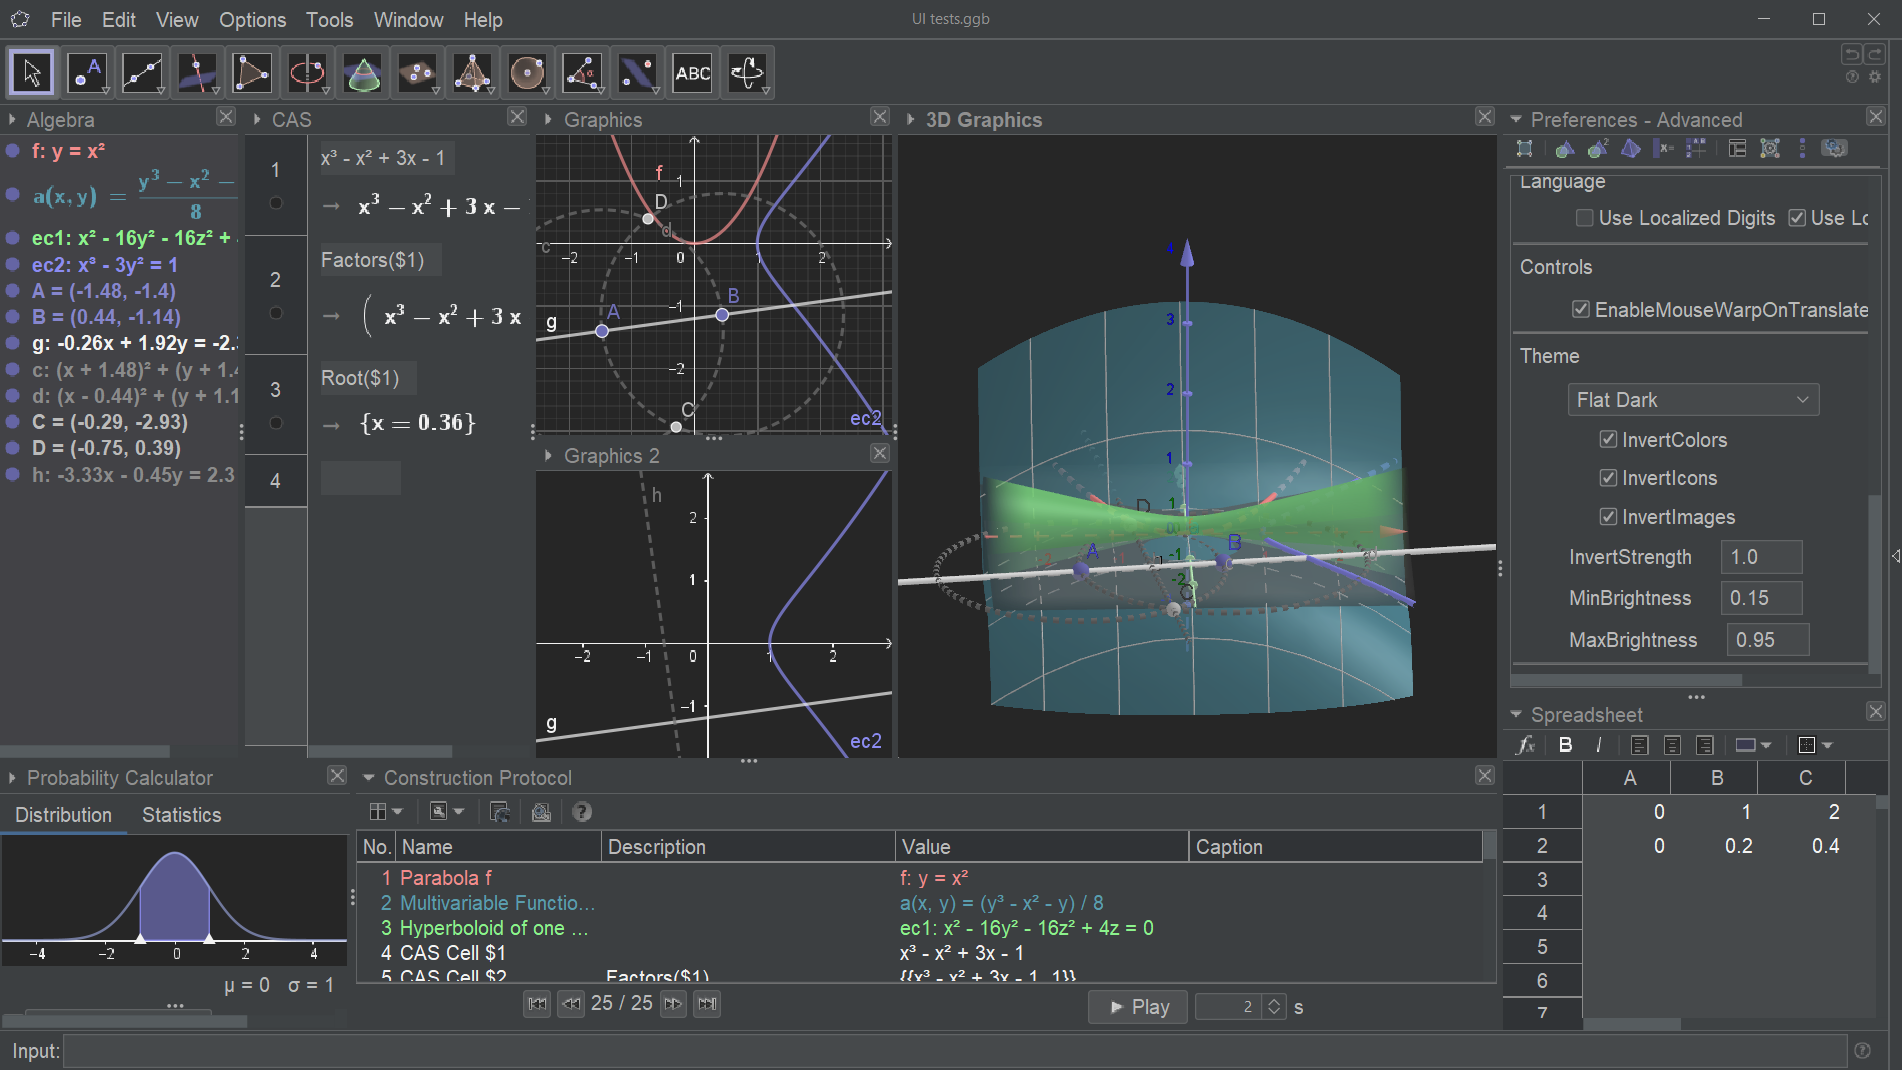1902x1070 pixels.
Task: Select the ABC Text tool
Action: click(692, 73)
